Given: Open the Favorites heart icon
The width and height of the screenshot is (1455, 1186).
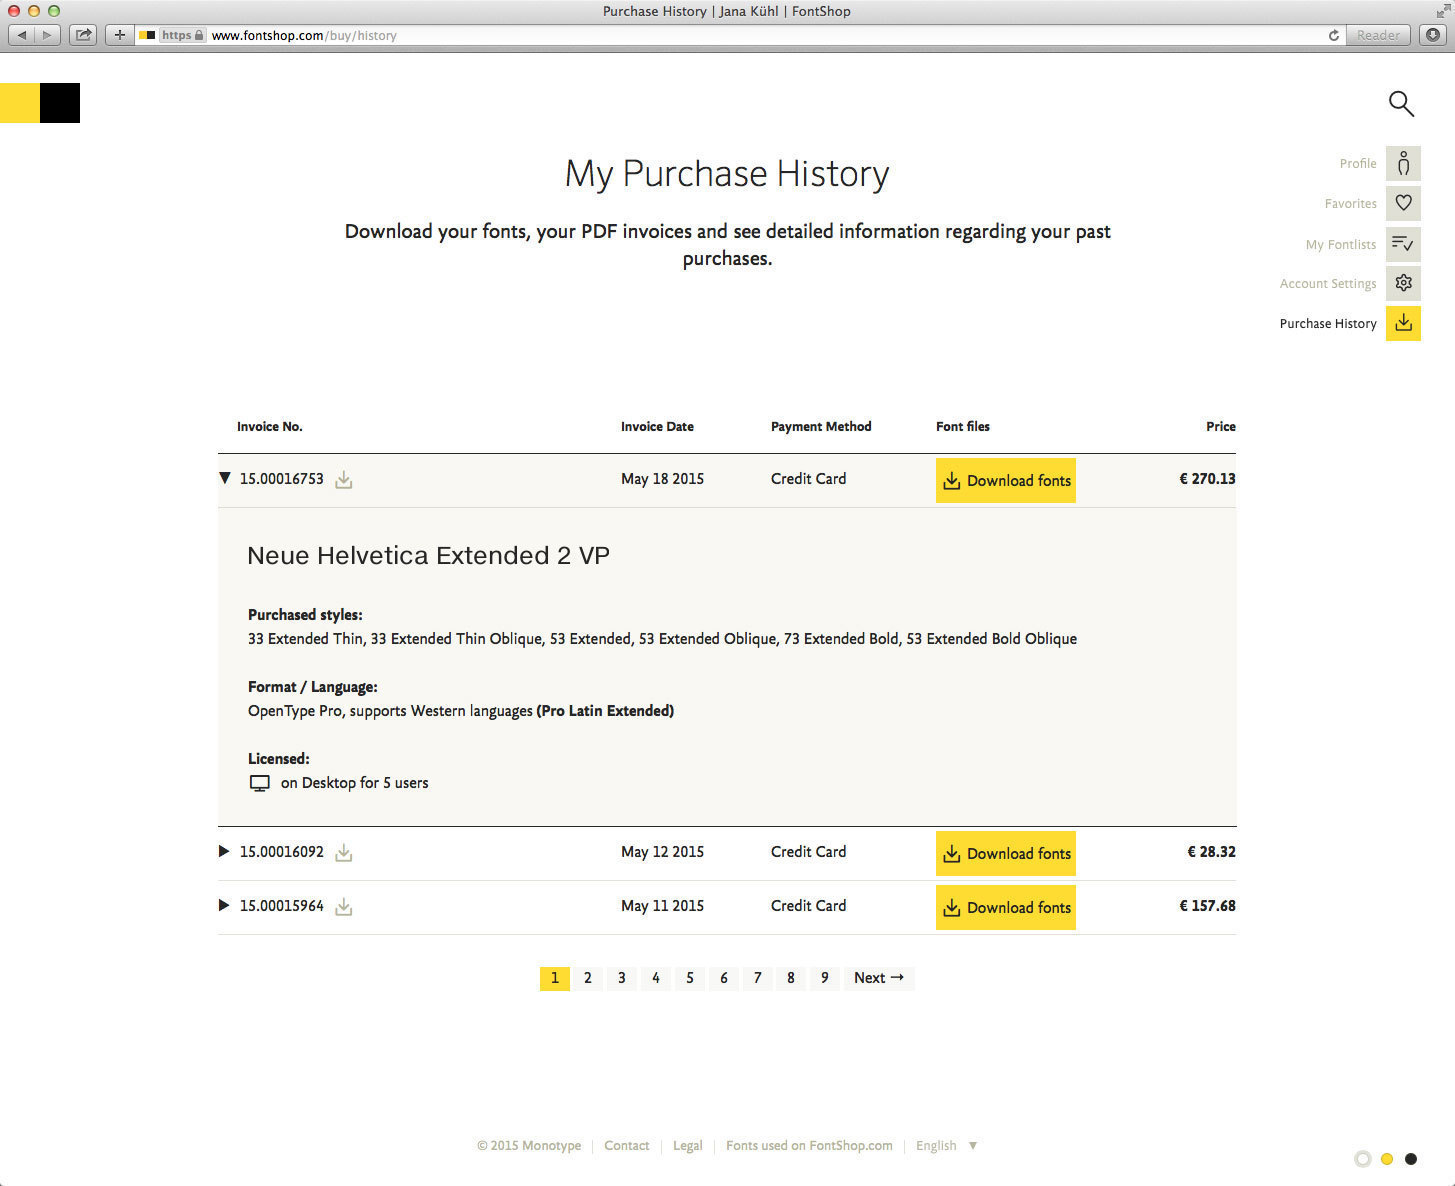Looking at the screenshot, I should click(1403, 203).
